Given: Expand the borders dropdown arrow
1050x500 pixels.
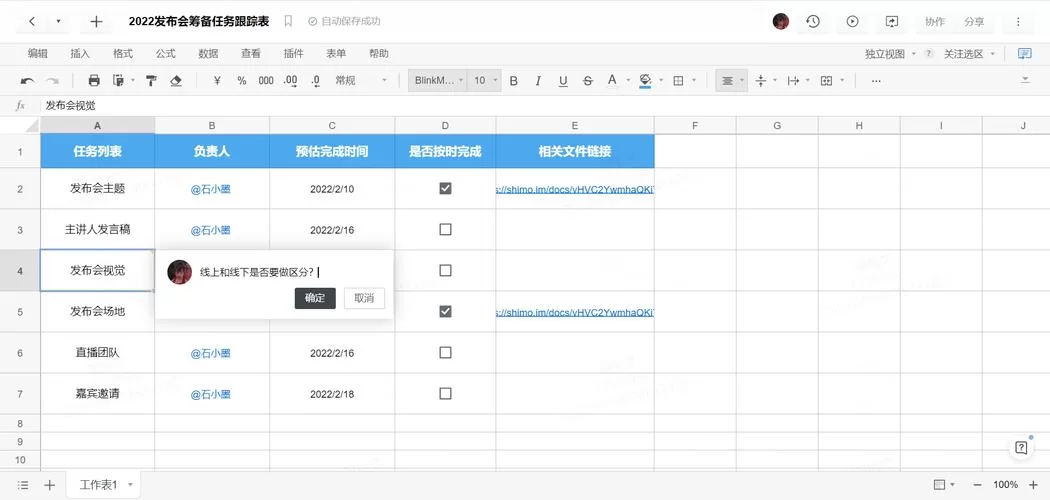Looking at the screenshot, I should click(694, 80).
